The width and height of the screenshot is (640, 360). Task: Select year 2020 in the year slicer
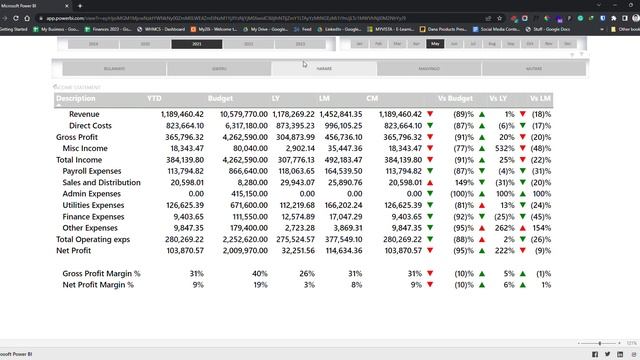[145, 44]
